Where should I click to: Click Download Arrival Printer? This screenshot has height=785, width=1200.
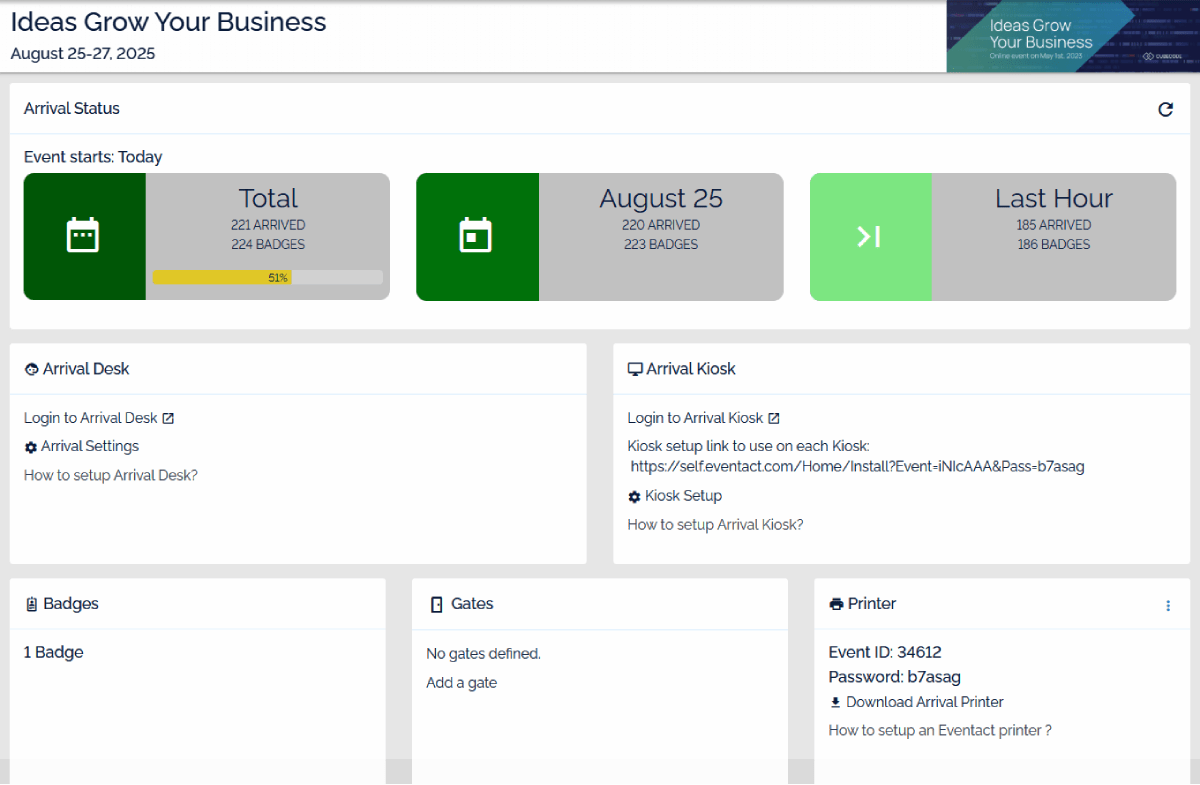(924, 702)
